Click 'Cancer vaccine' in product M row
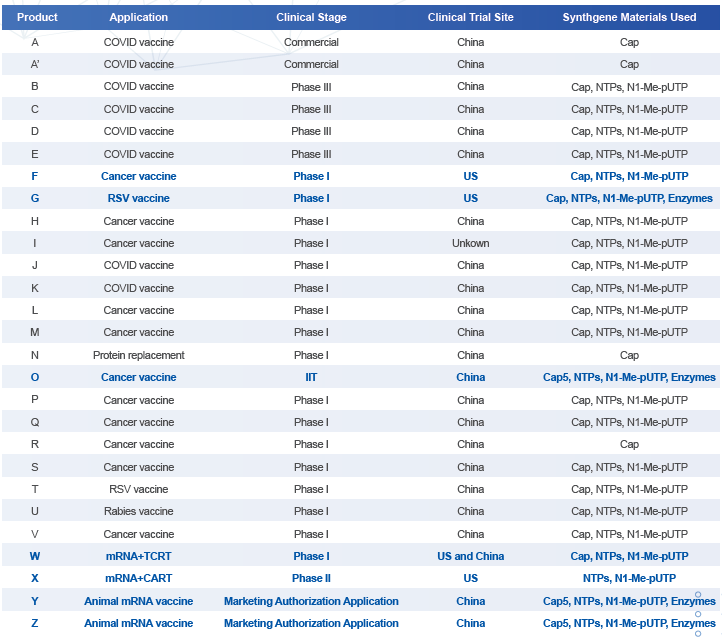Image resolution: width=722 pixels, height=640 pixels. click(x=139, y=332)
